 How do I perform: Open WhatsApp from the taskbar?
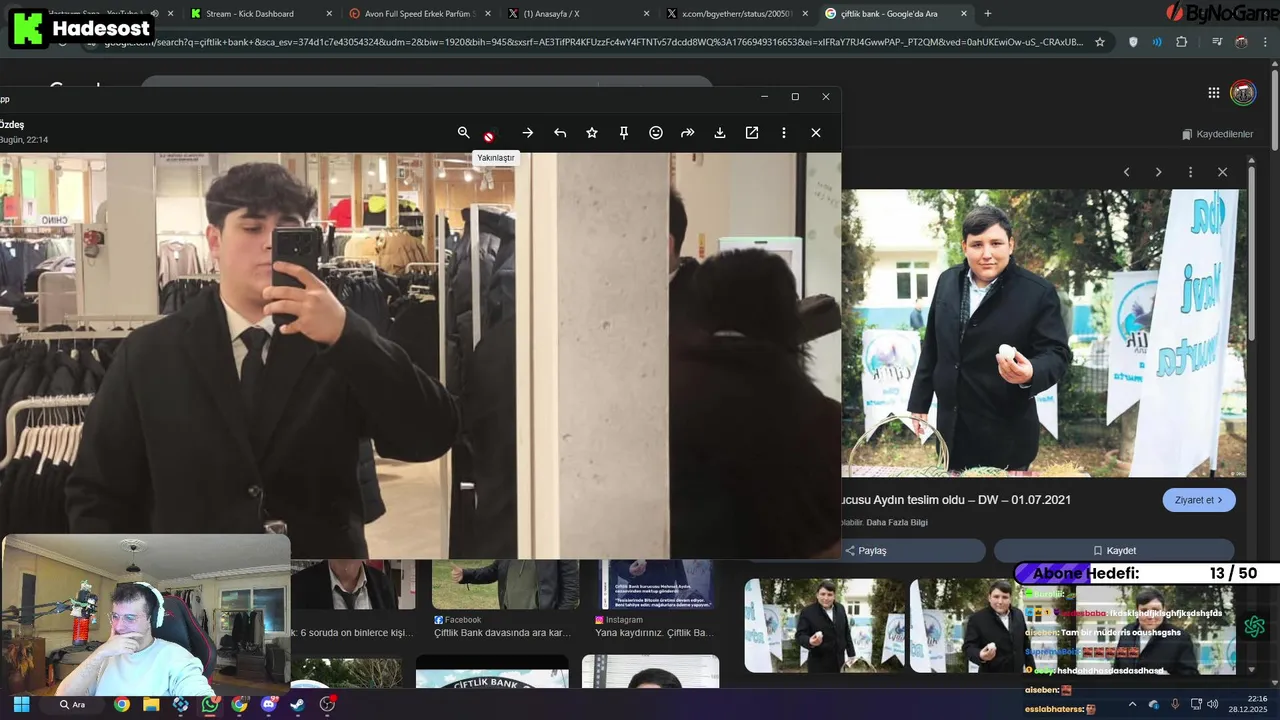coord(210,704)
